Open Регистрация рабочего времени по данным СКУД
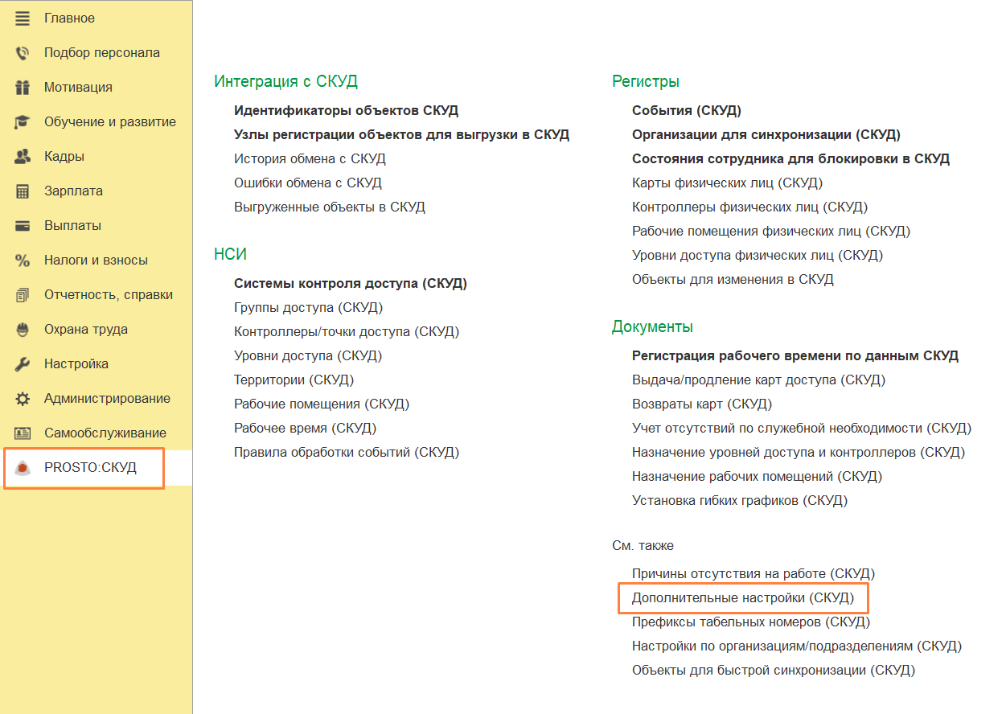This screenshot has width=1006, height=714. tap(795, 356)
